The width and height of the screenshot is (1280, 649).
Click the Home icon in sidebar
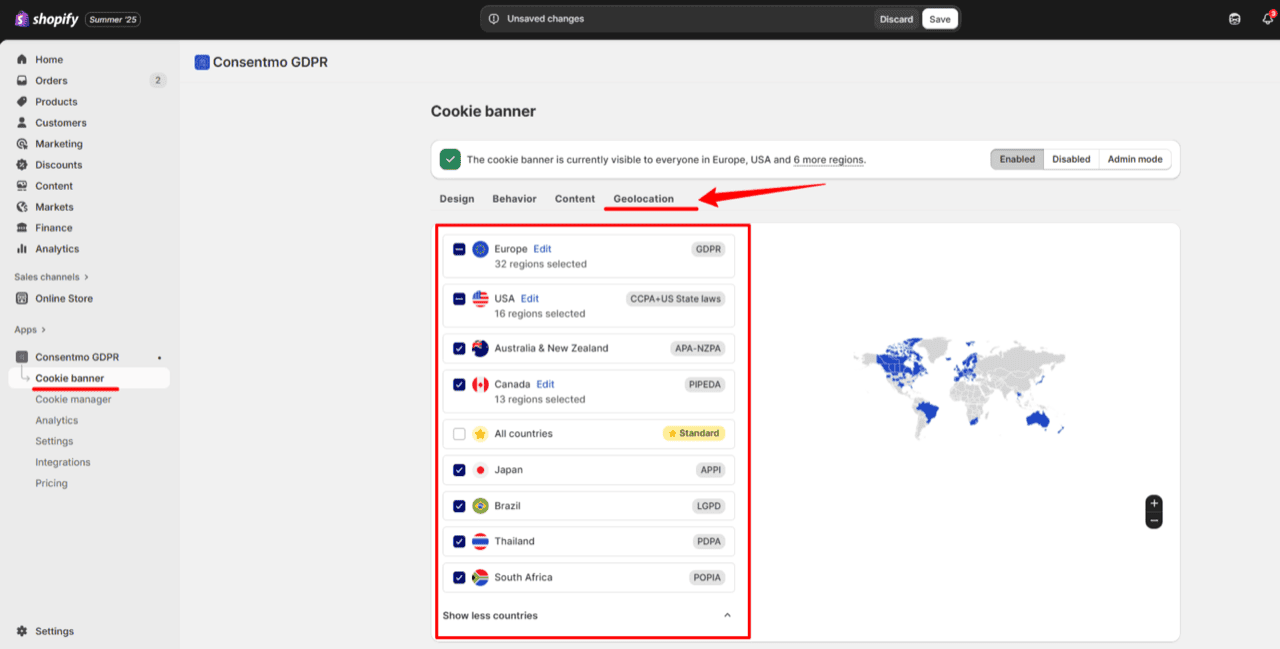(22, 60)
